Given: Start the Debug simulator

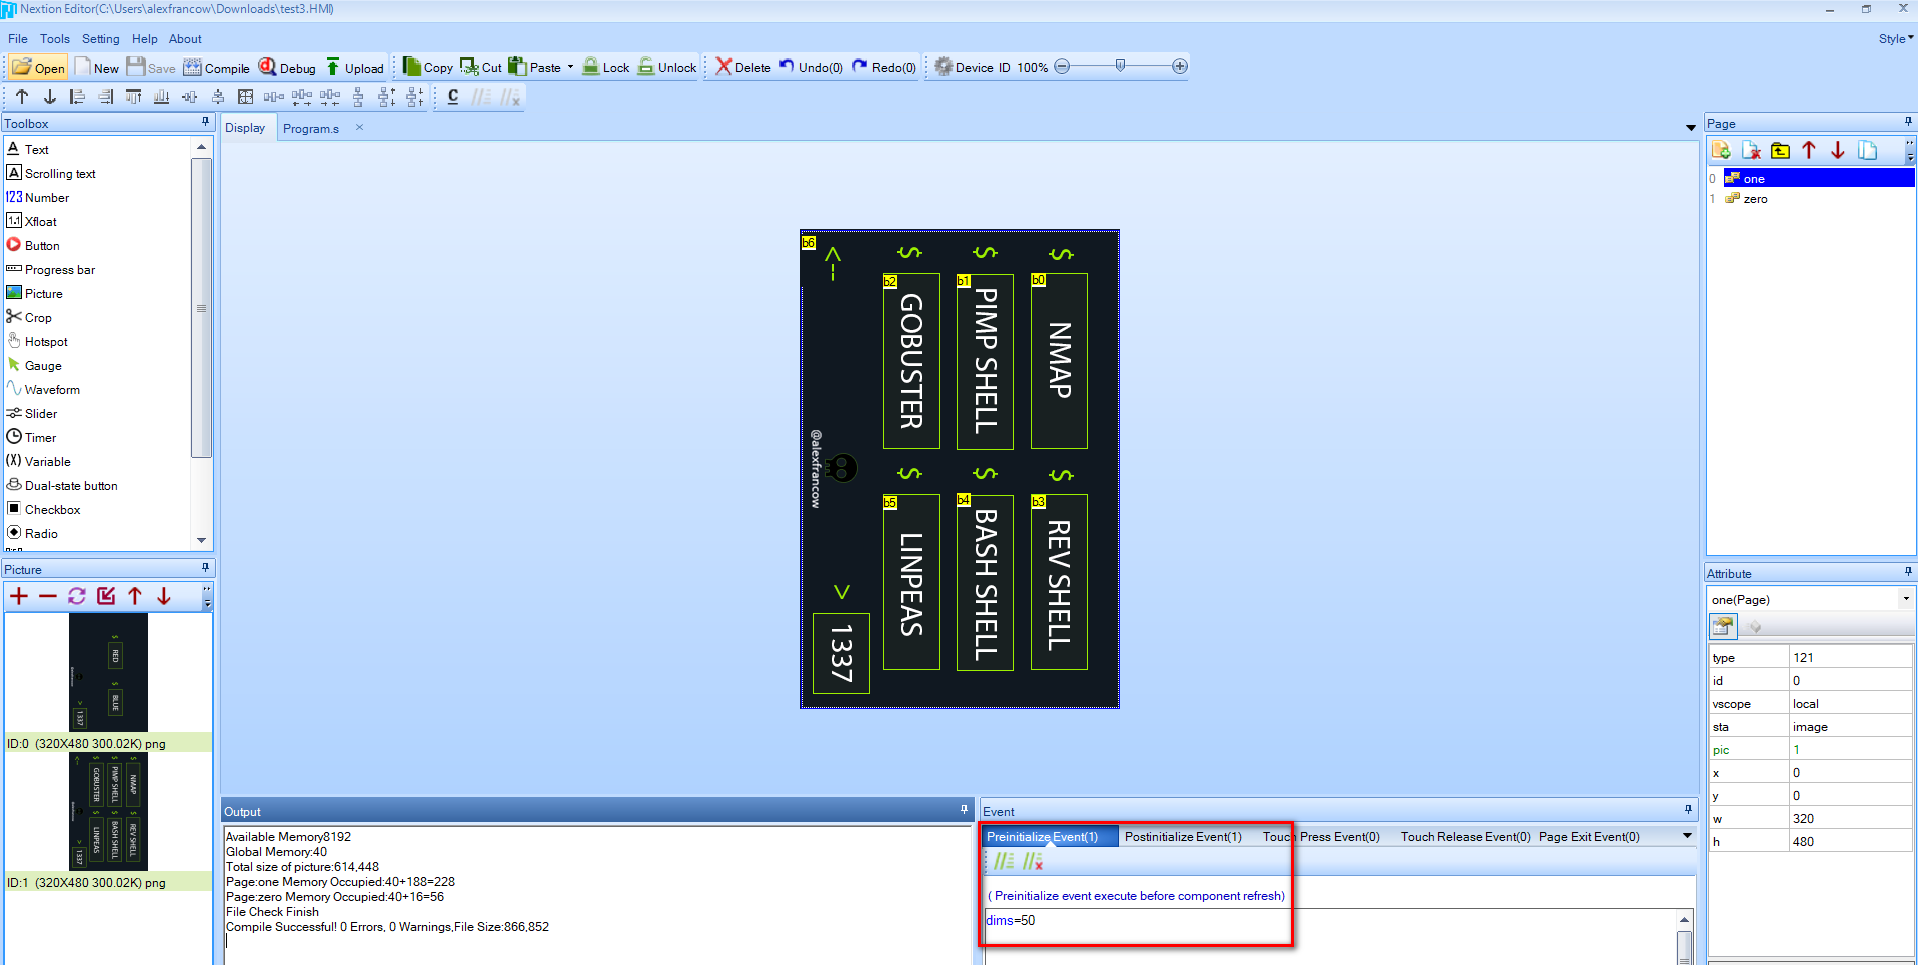Looking at the screenshot, I should pos(287,67).
